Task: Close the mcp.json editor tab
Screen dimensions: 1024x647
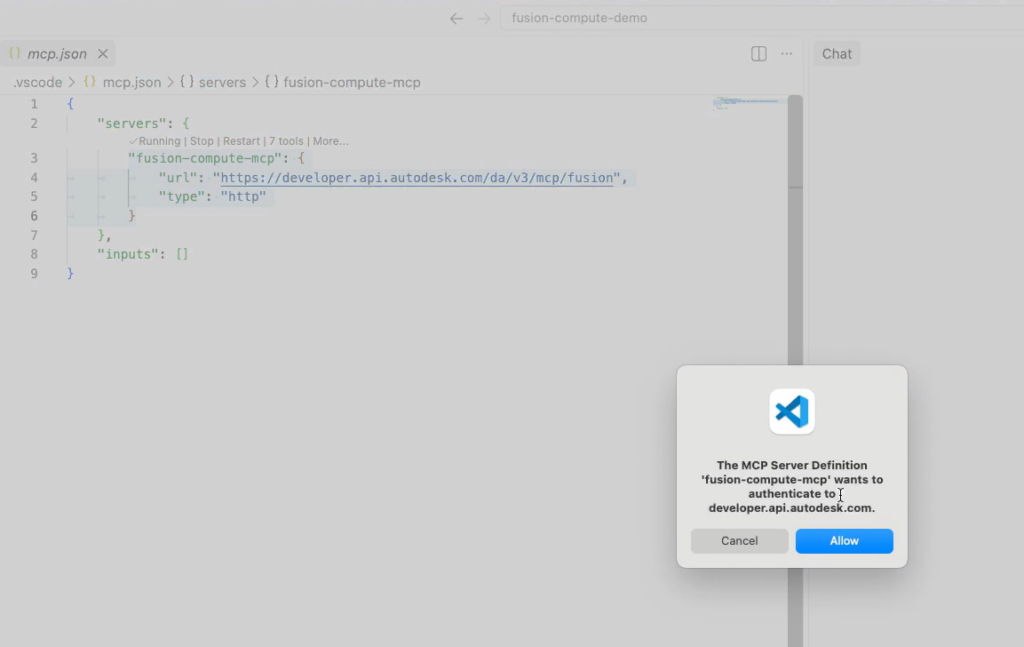Action: pos(103,54)
